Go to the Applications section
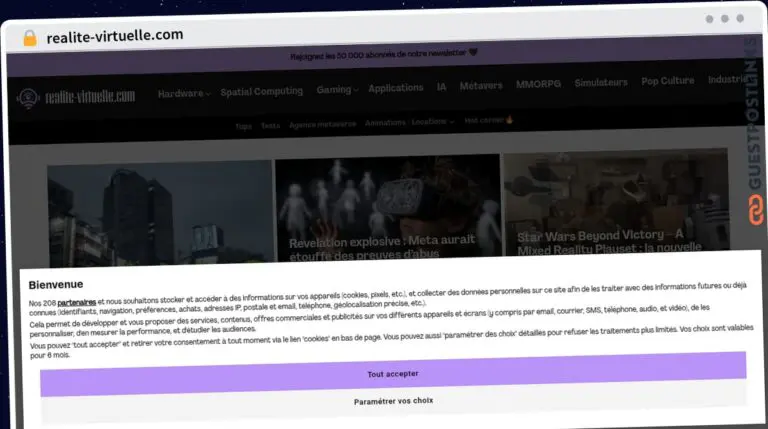Screen dimensions: 768x429 coord(395,88)
